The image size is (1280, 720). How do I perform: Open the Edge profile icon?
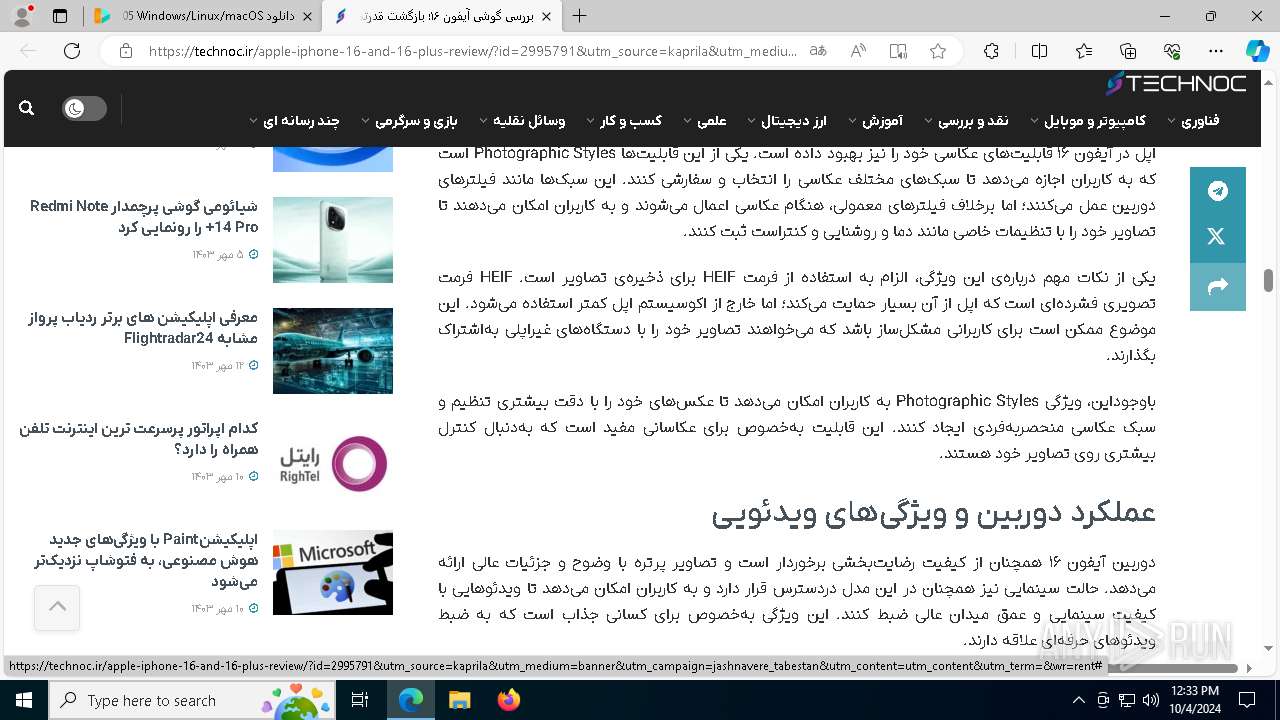(23, 16)
